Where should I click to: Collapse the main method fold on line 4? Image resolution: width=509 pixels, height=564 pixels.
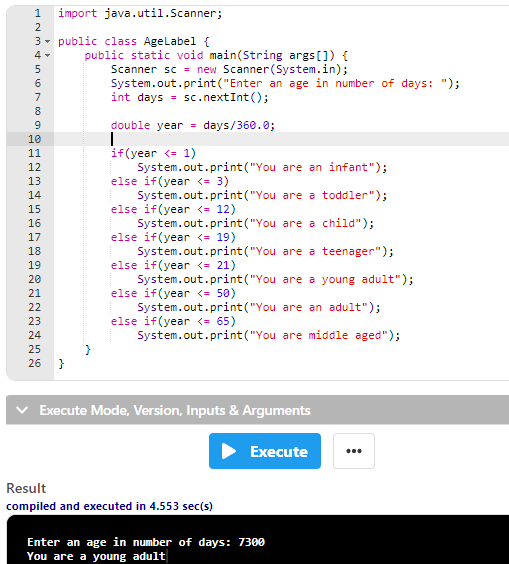47,56
